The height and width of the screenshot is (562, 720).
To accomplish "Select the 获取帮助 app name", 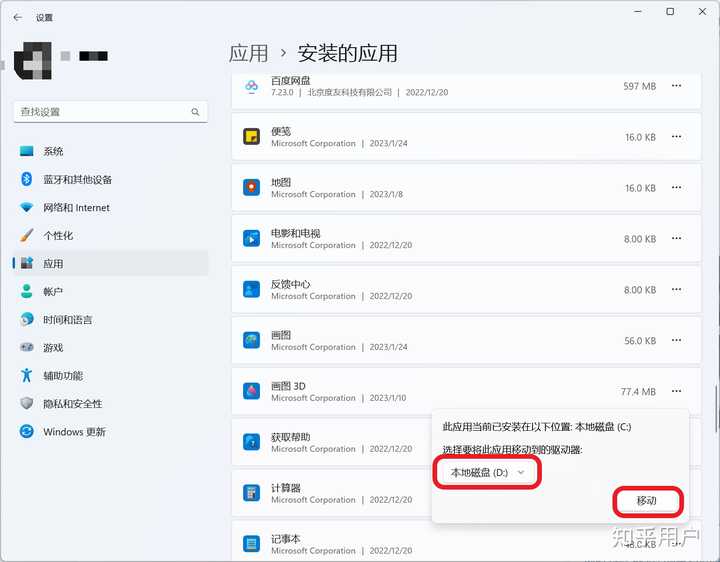I will point(291,437).
